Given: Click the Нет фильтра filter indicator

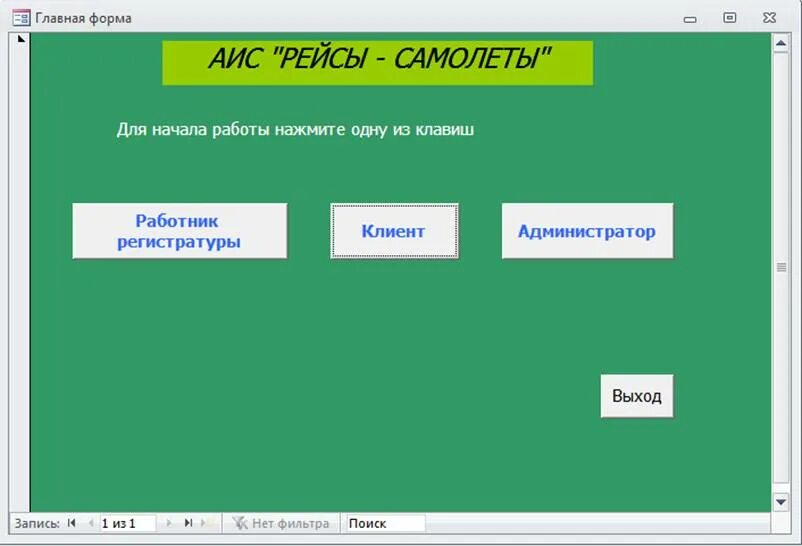Looking at the screenshot, I should coord(281,523).
